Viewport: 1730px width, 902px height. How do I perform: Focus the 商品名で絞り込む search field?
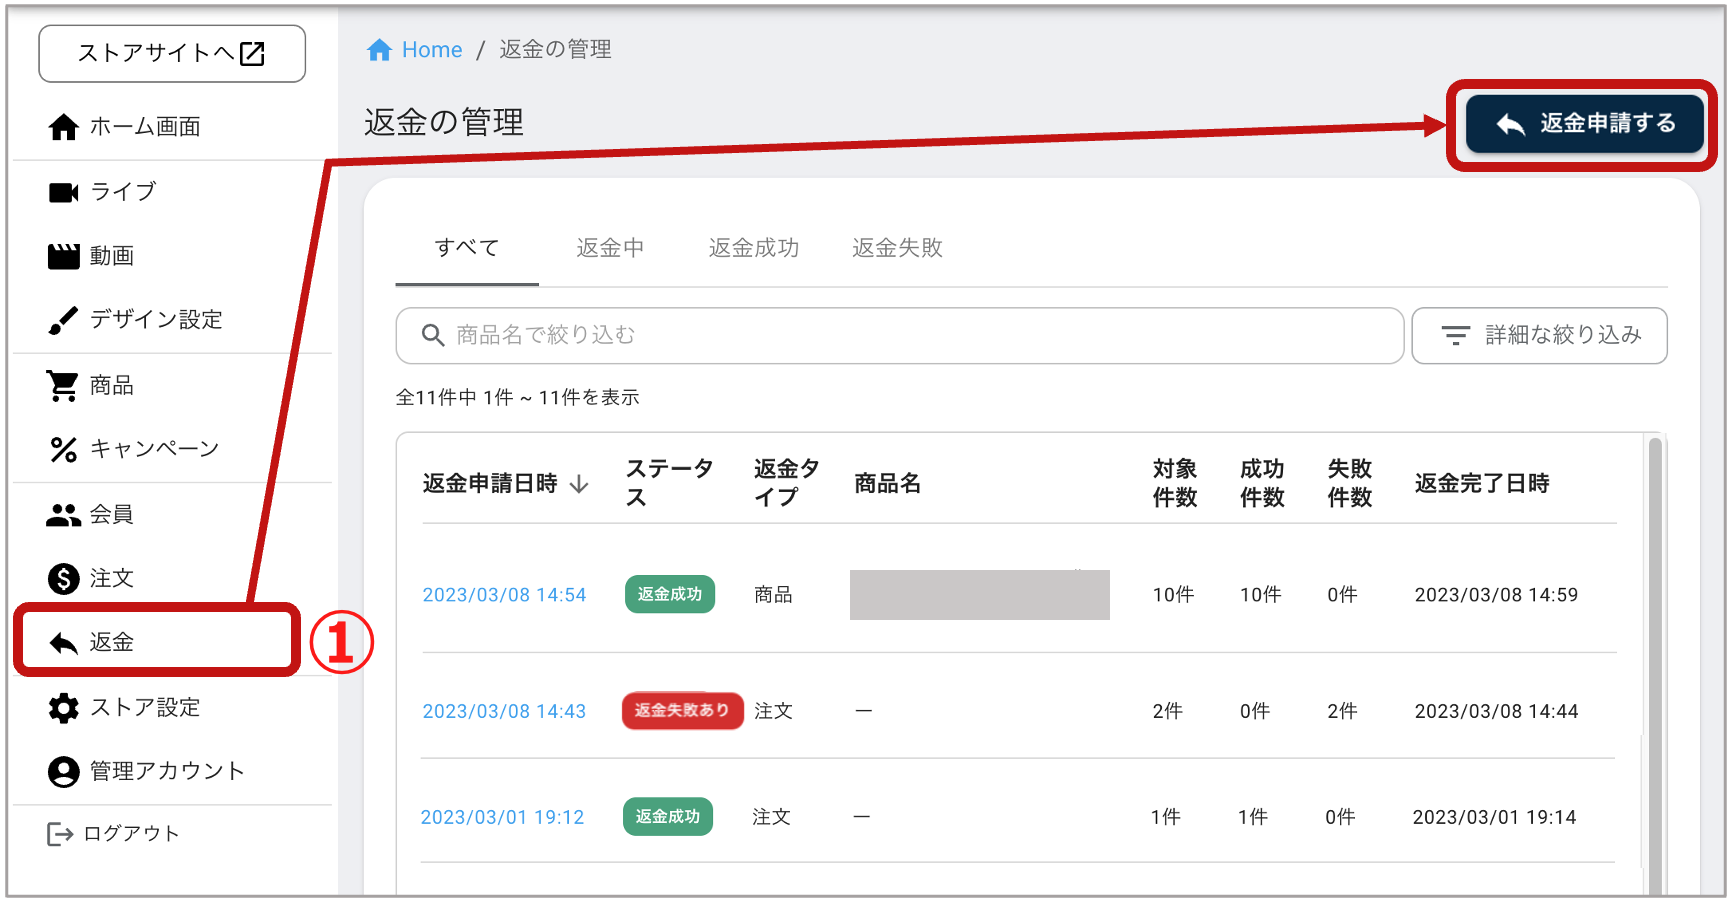point(900,336)
